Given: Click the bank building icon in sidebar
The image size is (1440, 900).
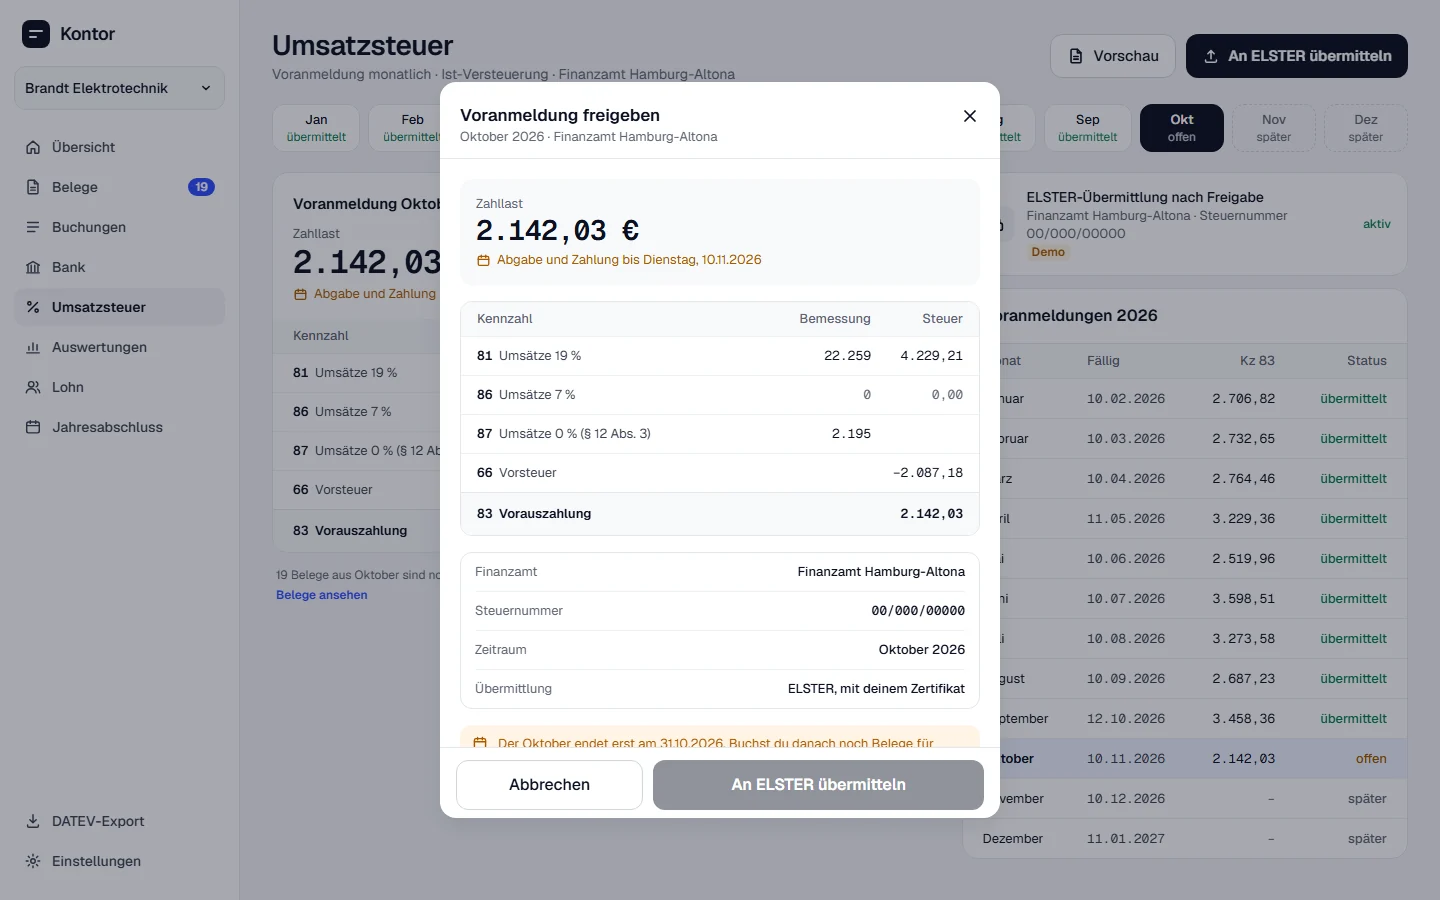Looking at the screenshot, I should pos(33,267).
